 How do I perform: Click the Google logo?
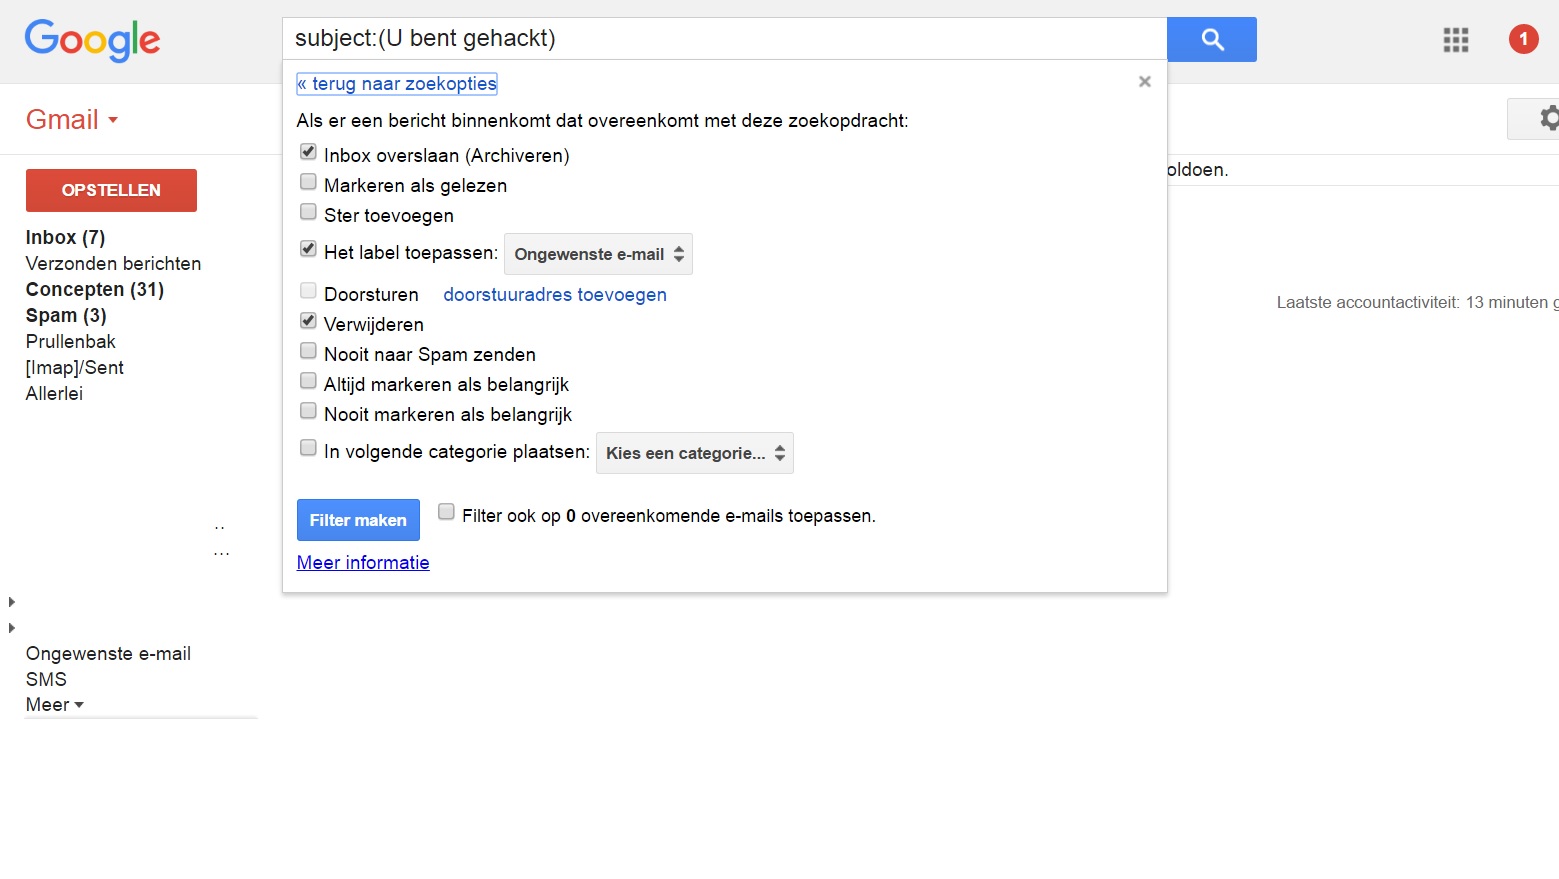click(x=92, y=41)
